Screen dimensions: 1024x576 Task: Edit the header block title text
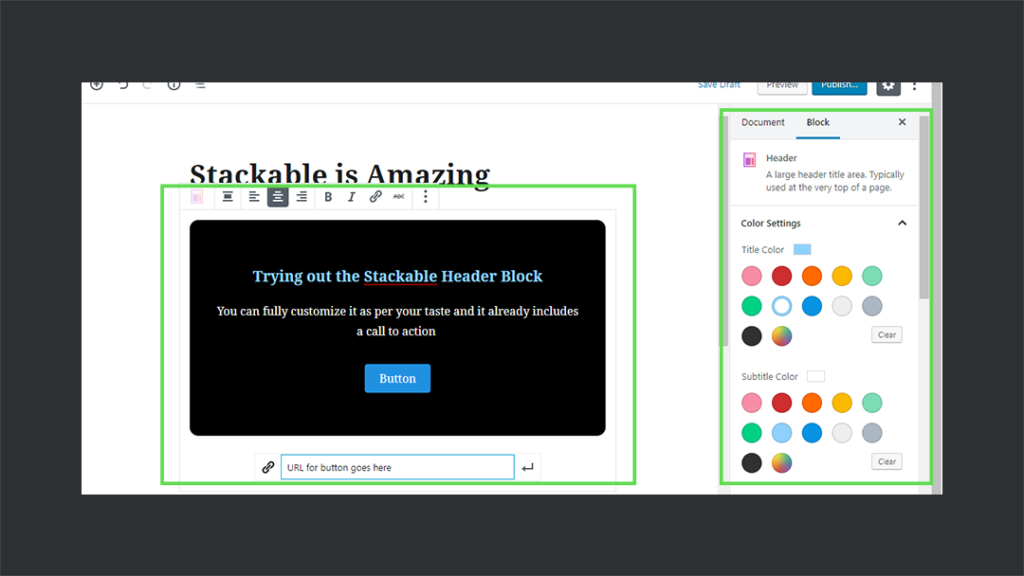397,276
